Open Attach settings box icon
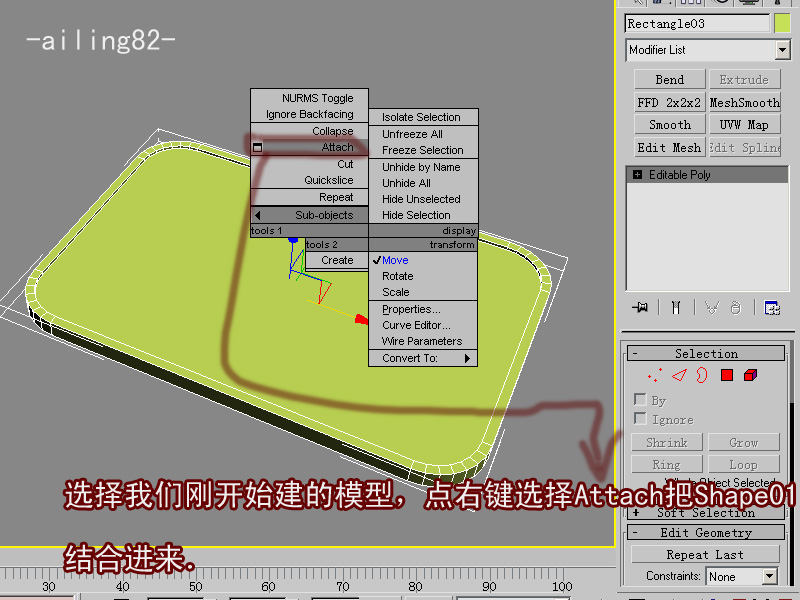 tap(258, 147)
